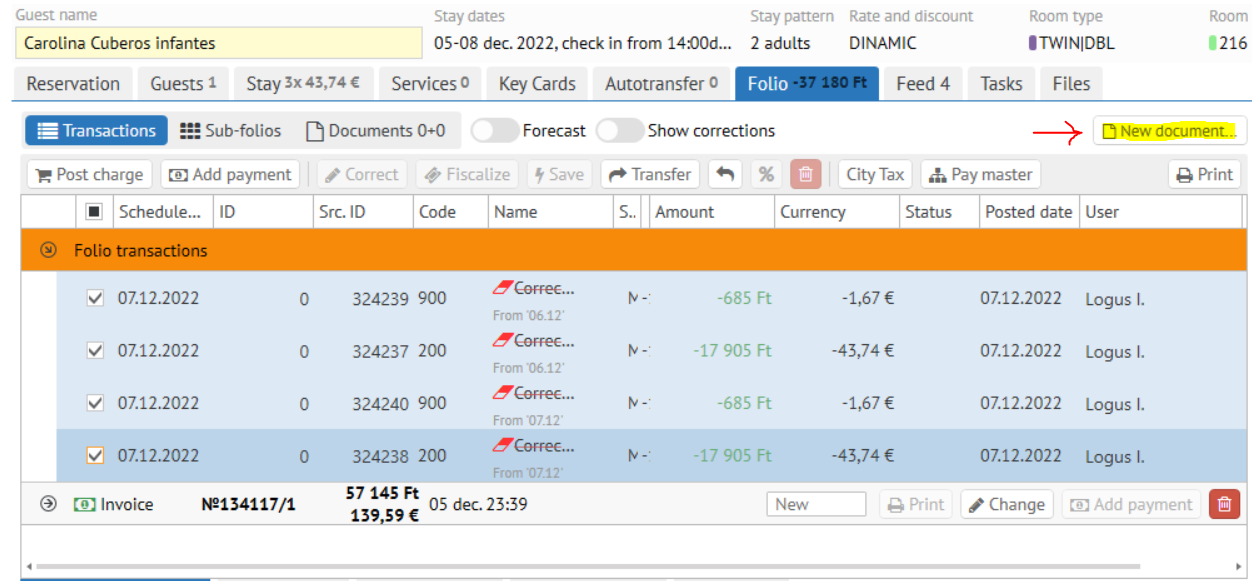Click the New field on invoice row

[x=816, y=504]
